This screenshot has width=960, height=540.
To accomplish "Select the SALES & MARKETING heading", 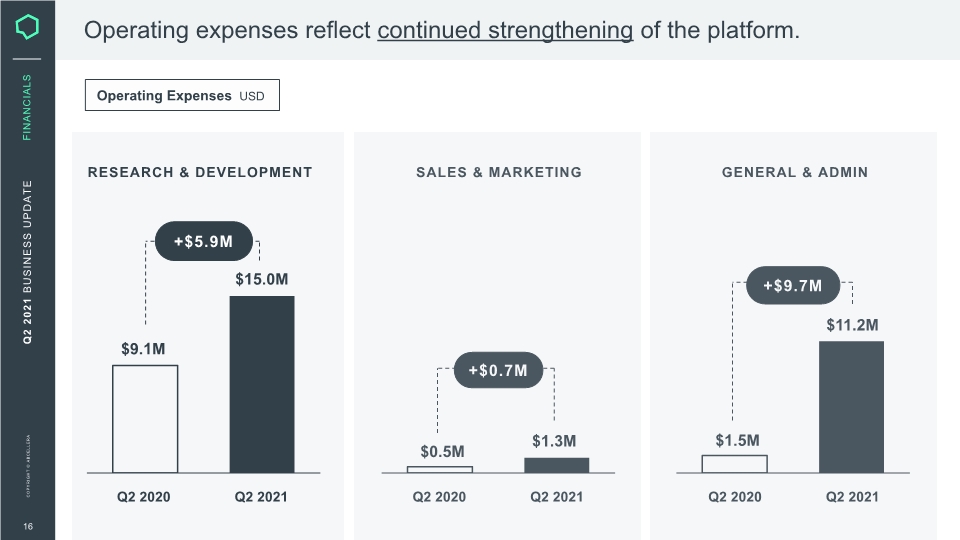I will tap(499, 173).
